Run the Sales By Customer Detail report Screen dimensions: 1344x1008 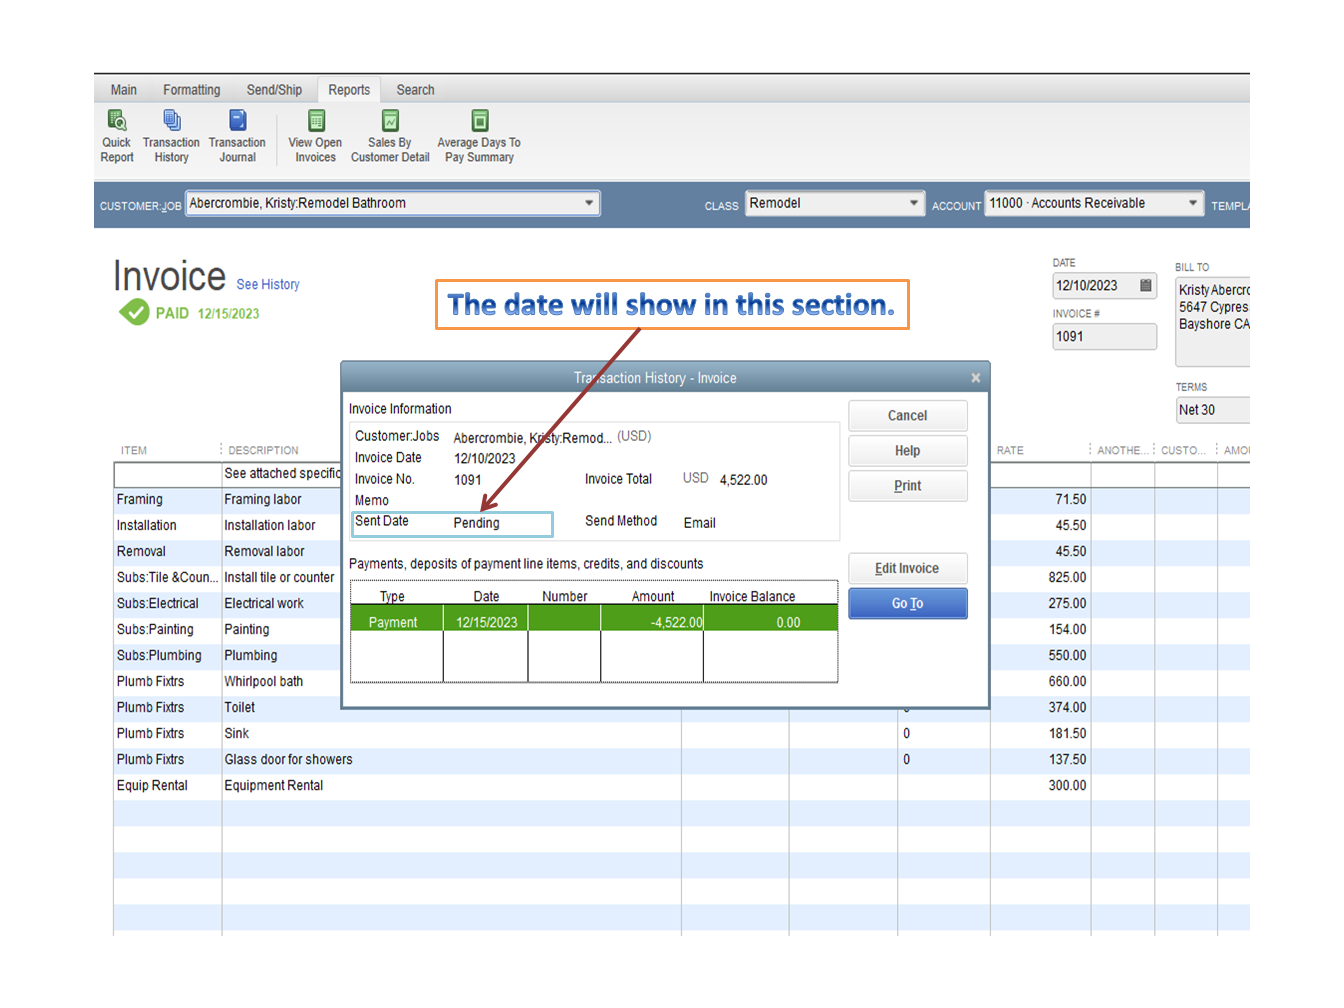click(389, 135)
